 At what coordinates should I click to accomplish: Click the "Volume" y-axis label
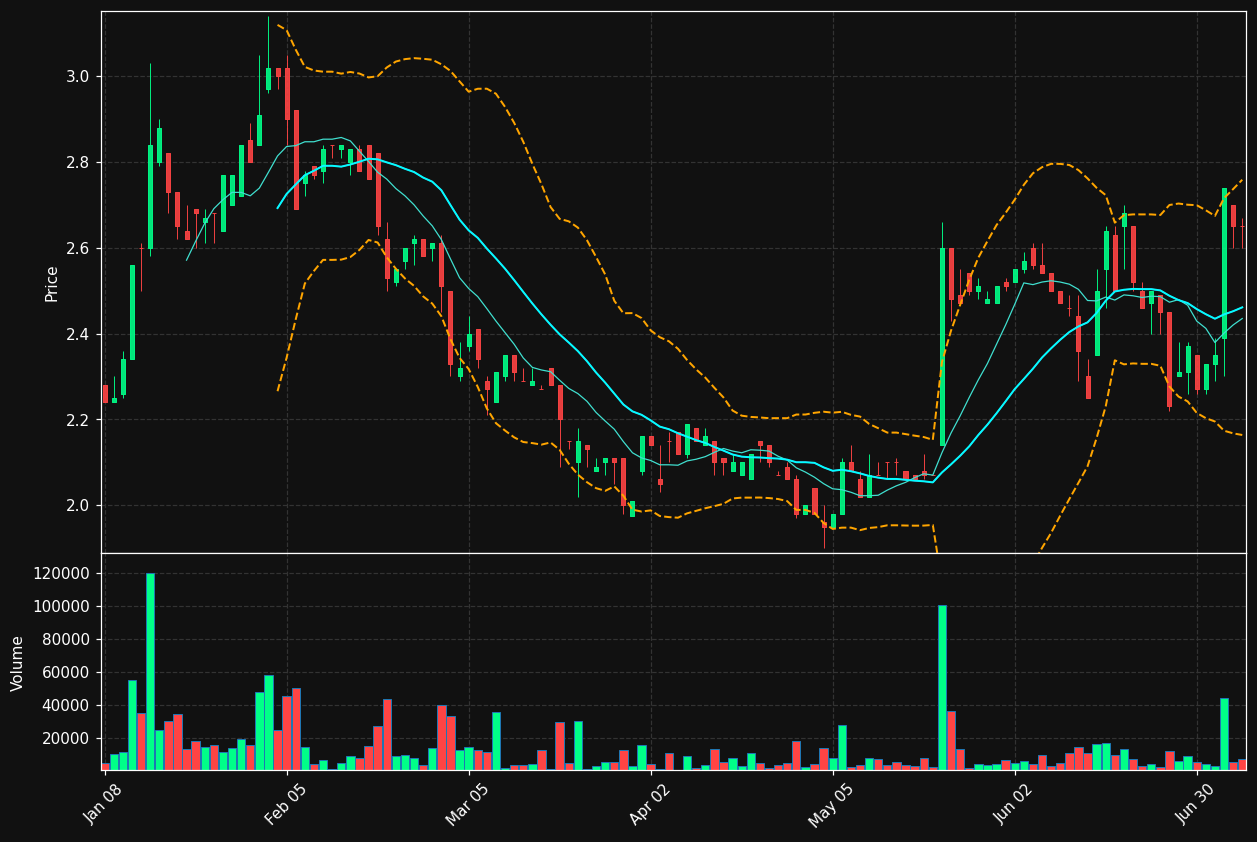[x=18, y=663]
